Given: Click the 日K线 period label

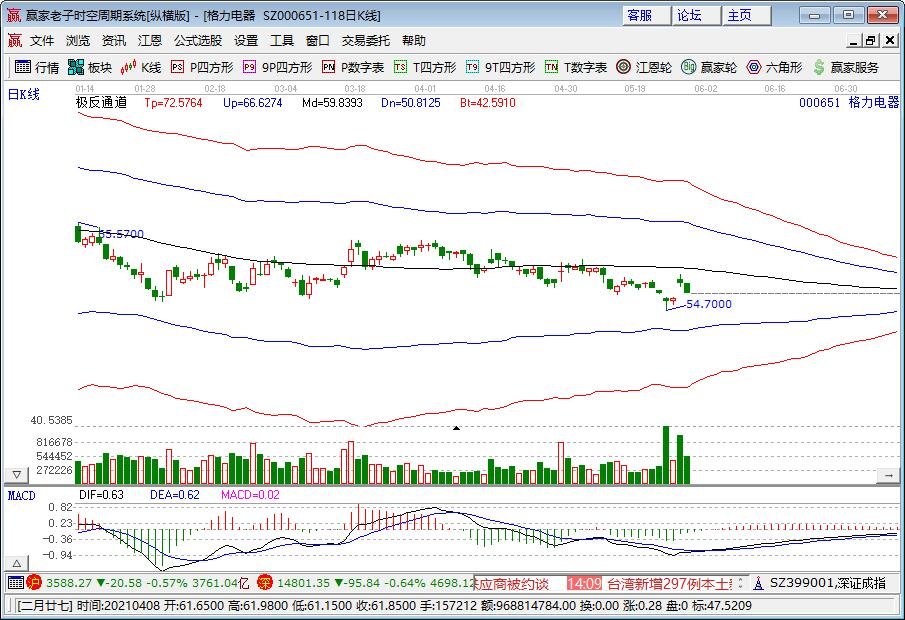Looking at the screenshot, I should pyautogui.click(x=24, y=94).
